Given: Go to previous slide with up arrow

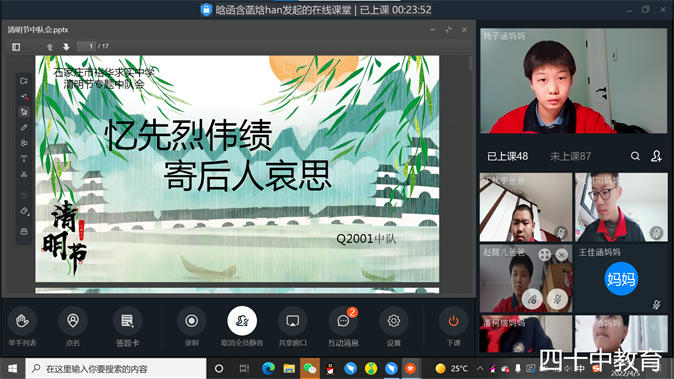Looking at the screenshot, I should click(50, 47).
